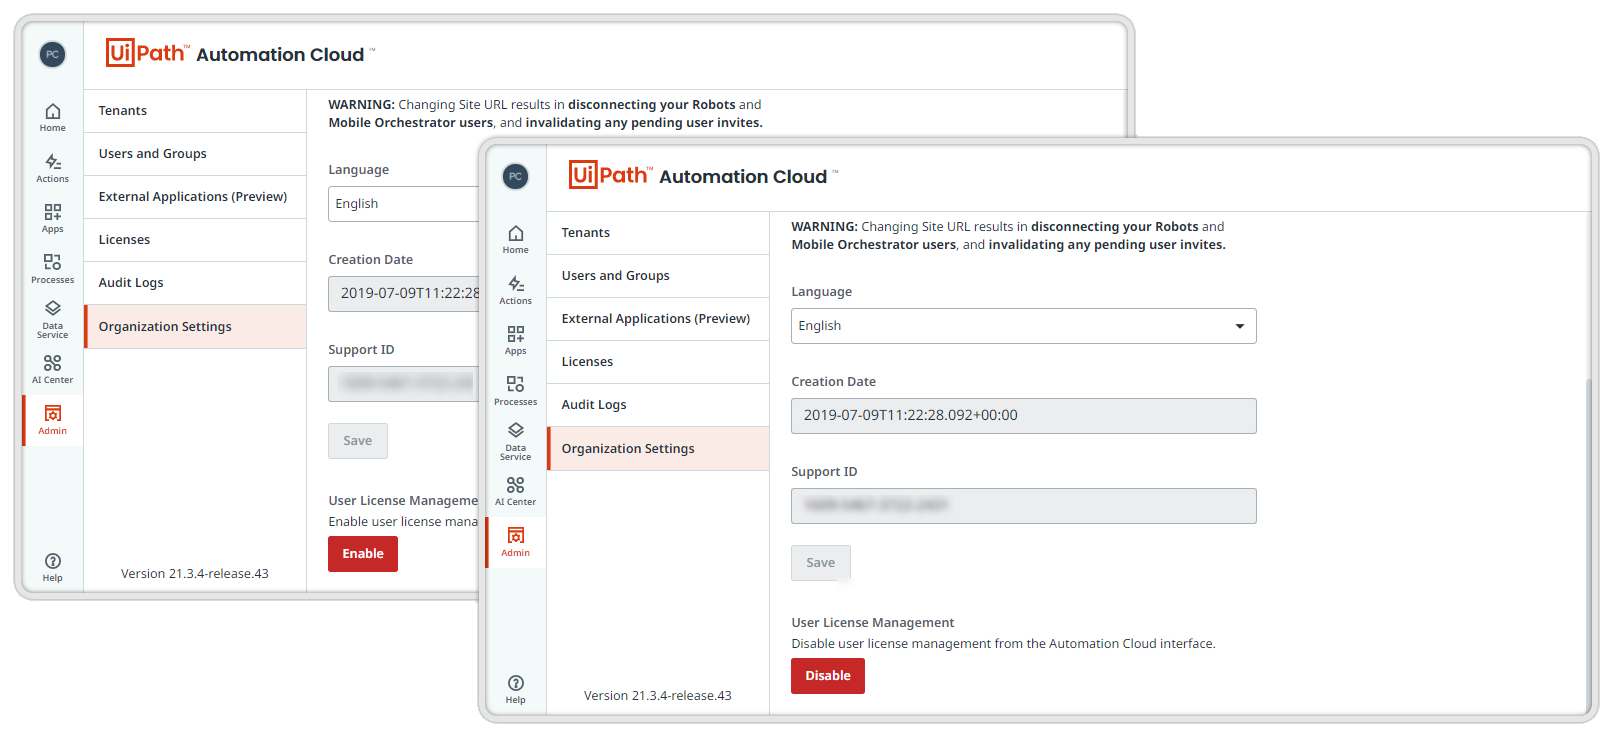Open Users and Groups in the front window

pos(658,276)
